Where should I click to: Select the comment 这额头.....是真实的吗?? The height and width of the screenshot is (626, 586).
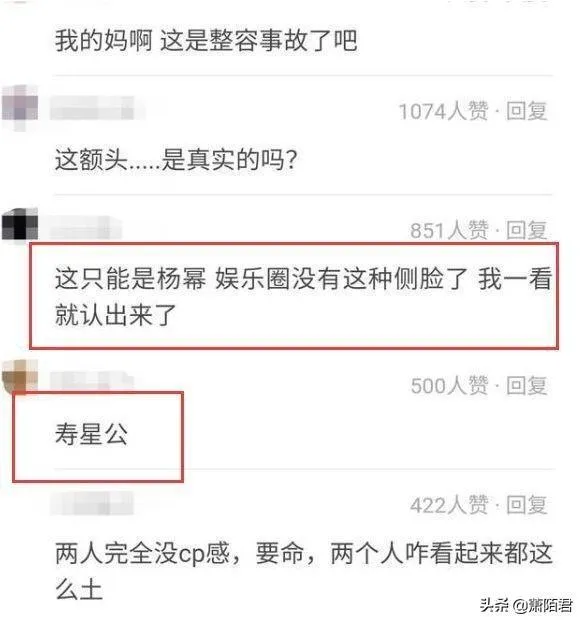(x=176, y=159)
